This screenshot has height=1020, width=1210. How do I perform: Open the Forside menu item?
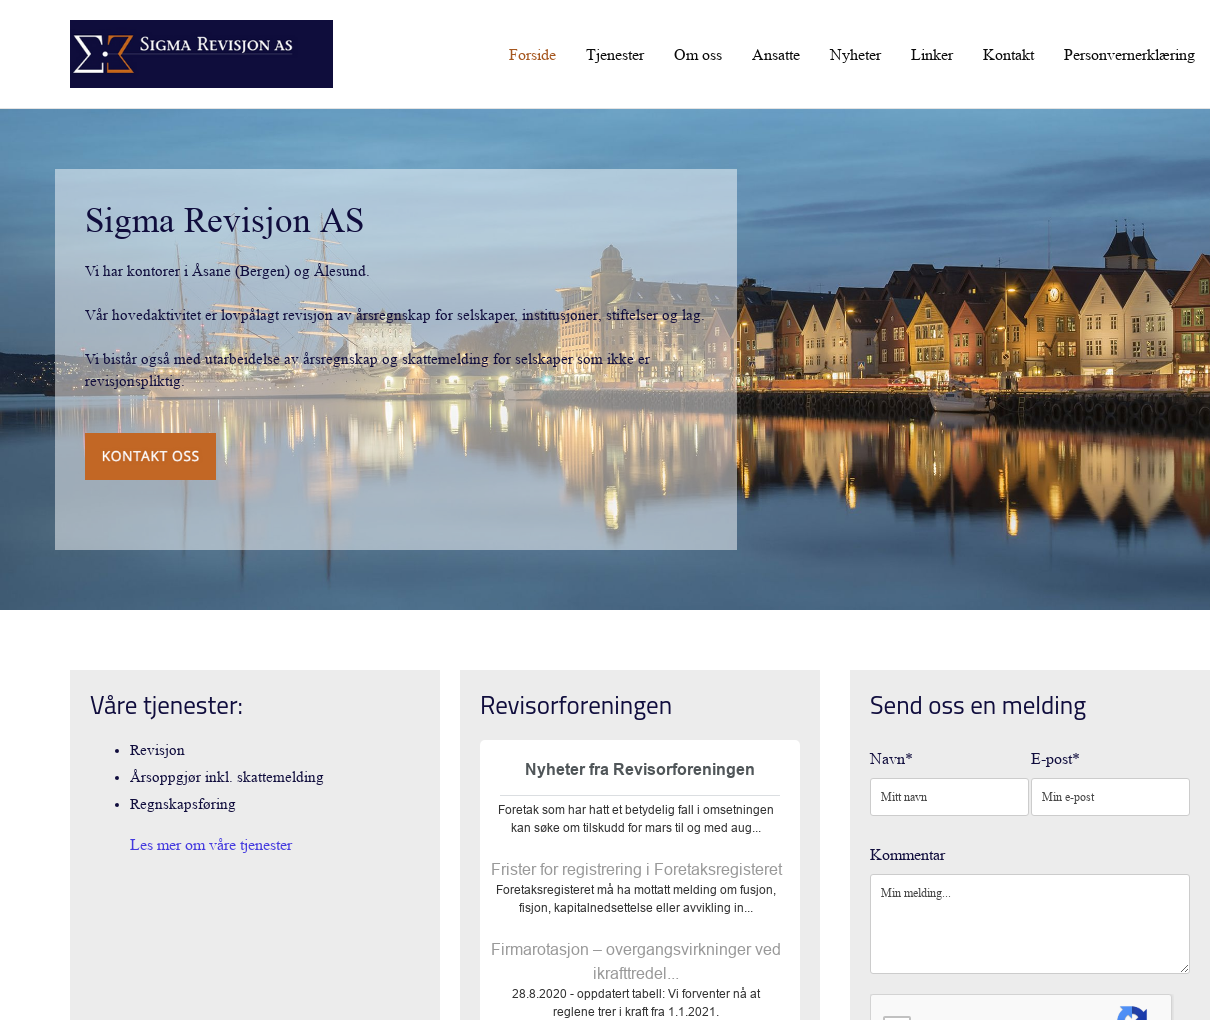(x=532, y=55)
